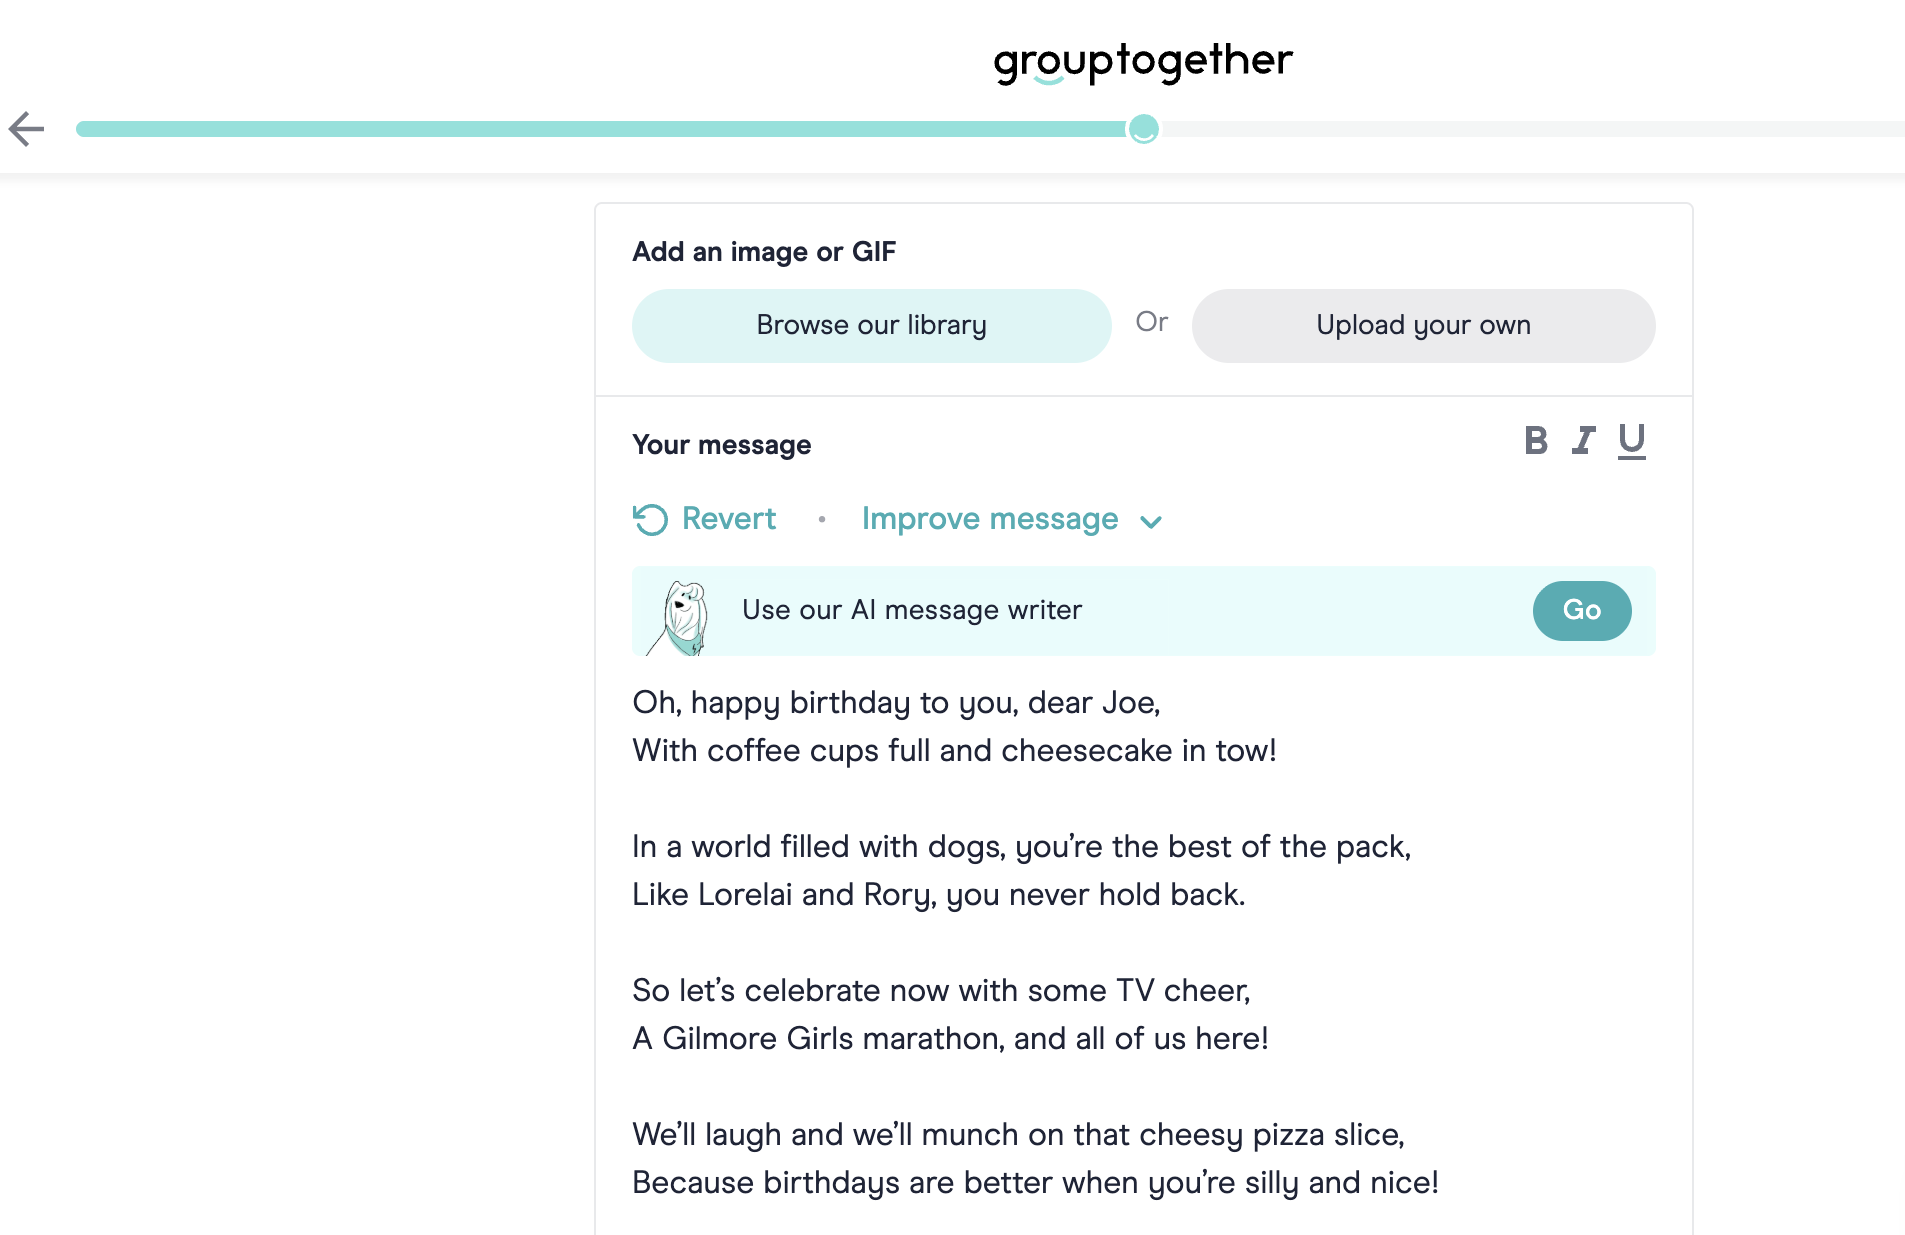Click the smiley knob on the progress bar
1905x1235 pixels.
[1143, 129]
